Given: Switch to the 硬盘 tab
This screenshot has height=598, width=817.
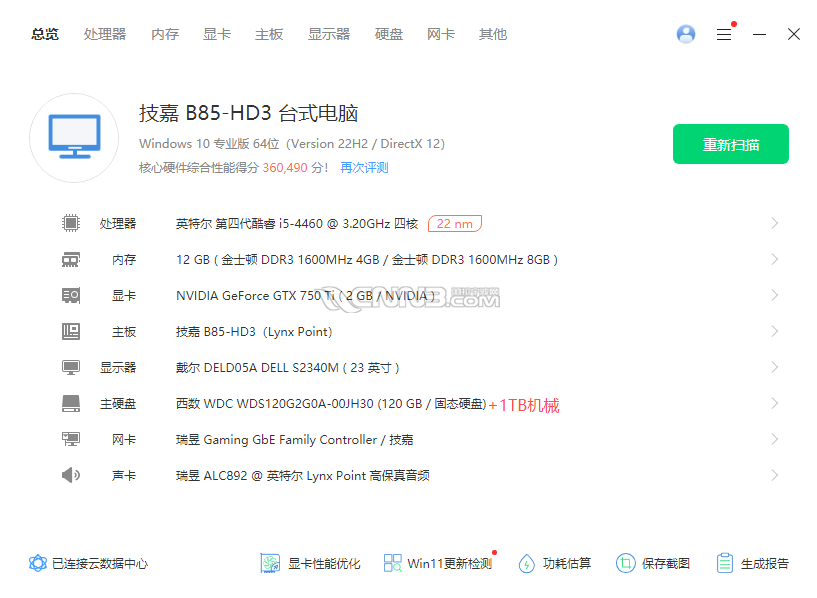Looking at the screenshot, I should tap(389, 34).
